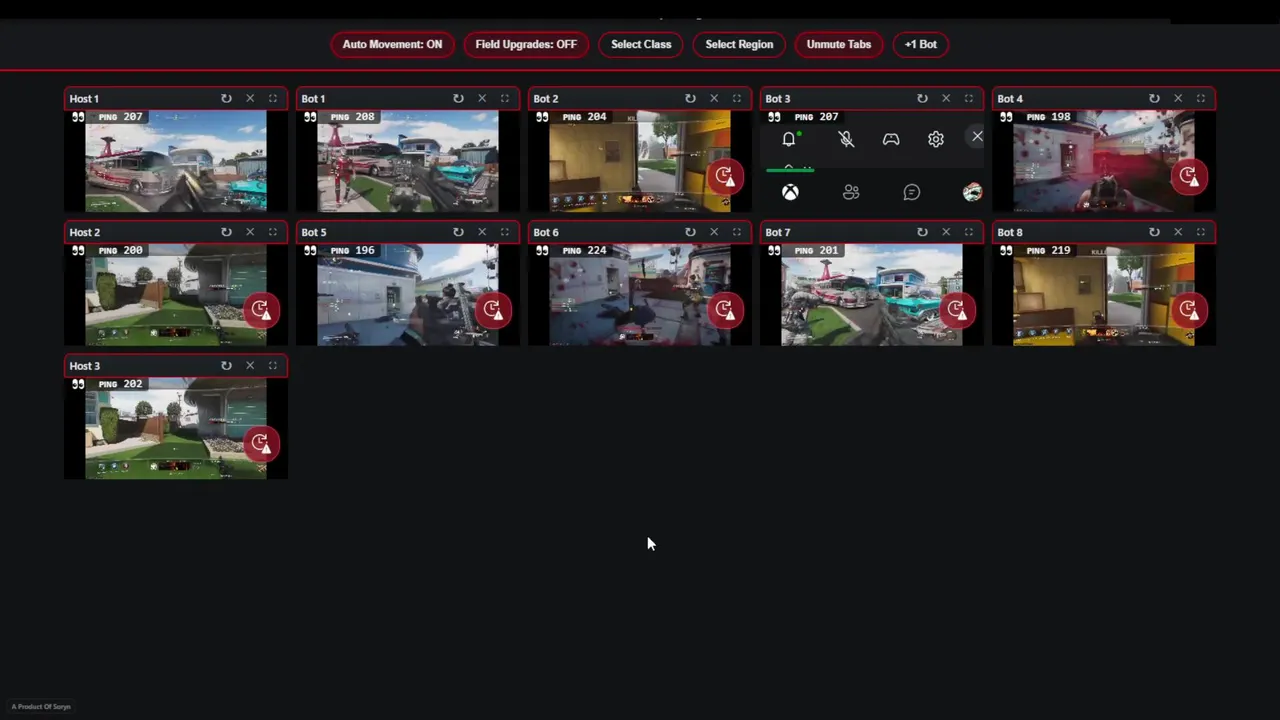Click the red reconnect badge on Bot 8

click(1188, 310)
